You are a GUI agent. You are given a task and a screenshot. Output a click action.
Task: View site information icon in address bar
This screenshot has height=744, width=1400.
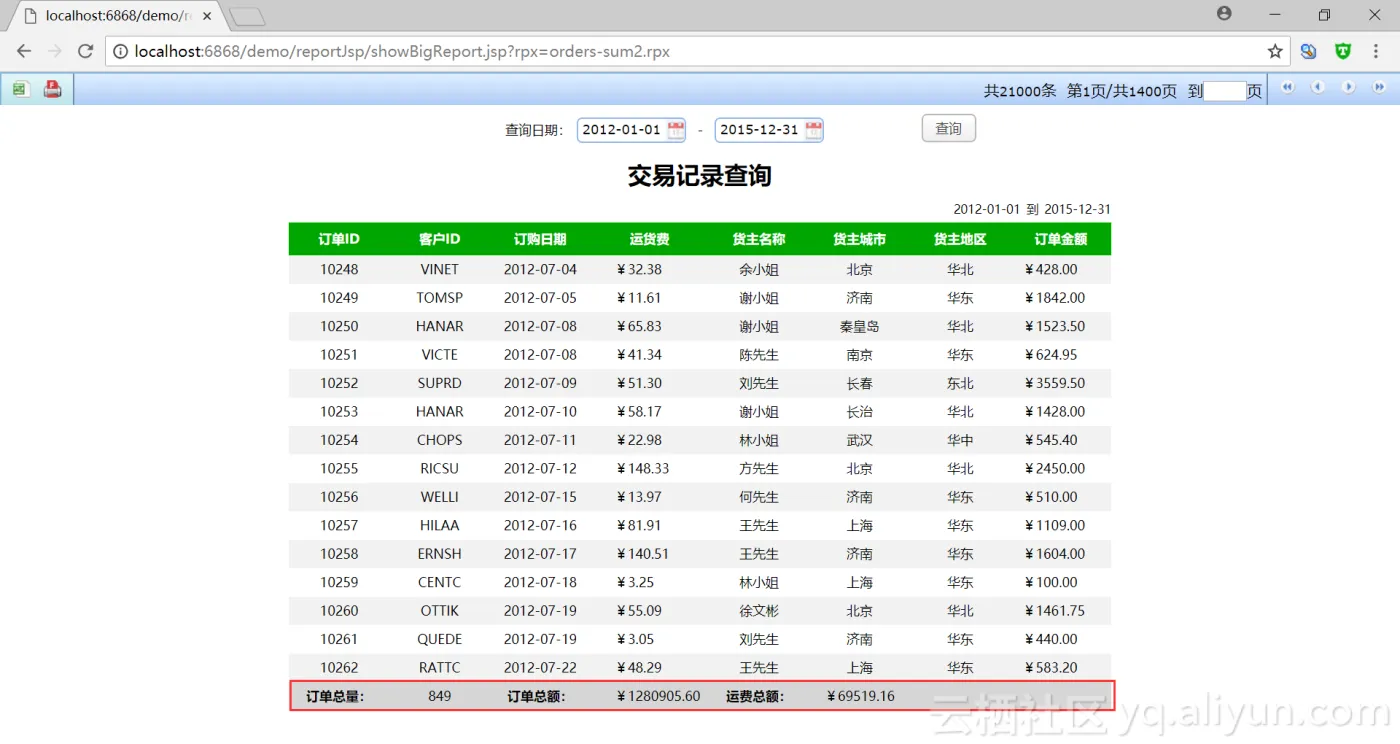click(119, 51)
